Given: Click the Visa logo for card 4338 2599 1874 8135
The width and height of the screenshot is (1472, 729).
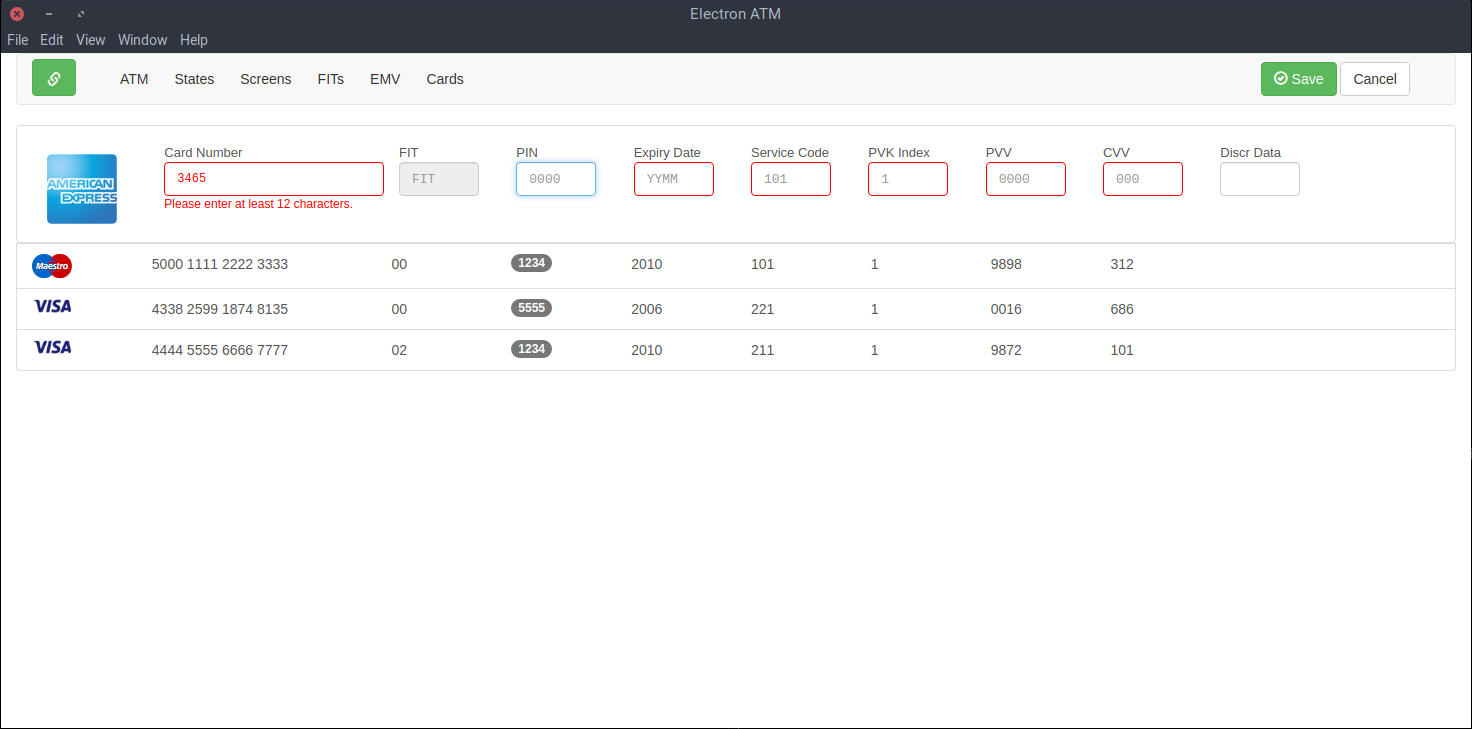Looking at the screenshot, I should 52,306.
